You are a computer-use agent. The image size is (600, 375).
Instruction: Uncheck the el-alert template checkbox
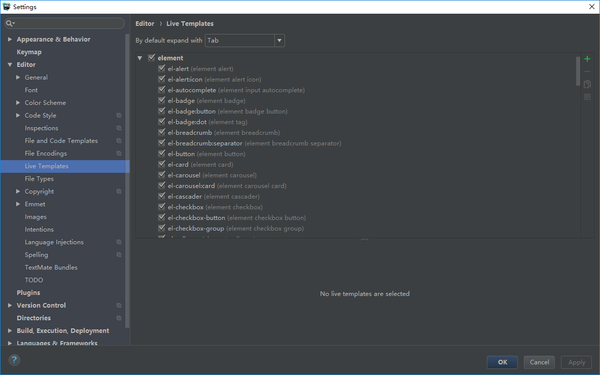161,68
